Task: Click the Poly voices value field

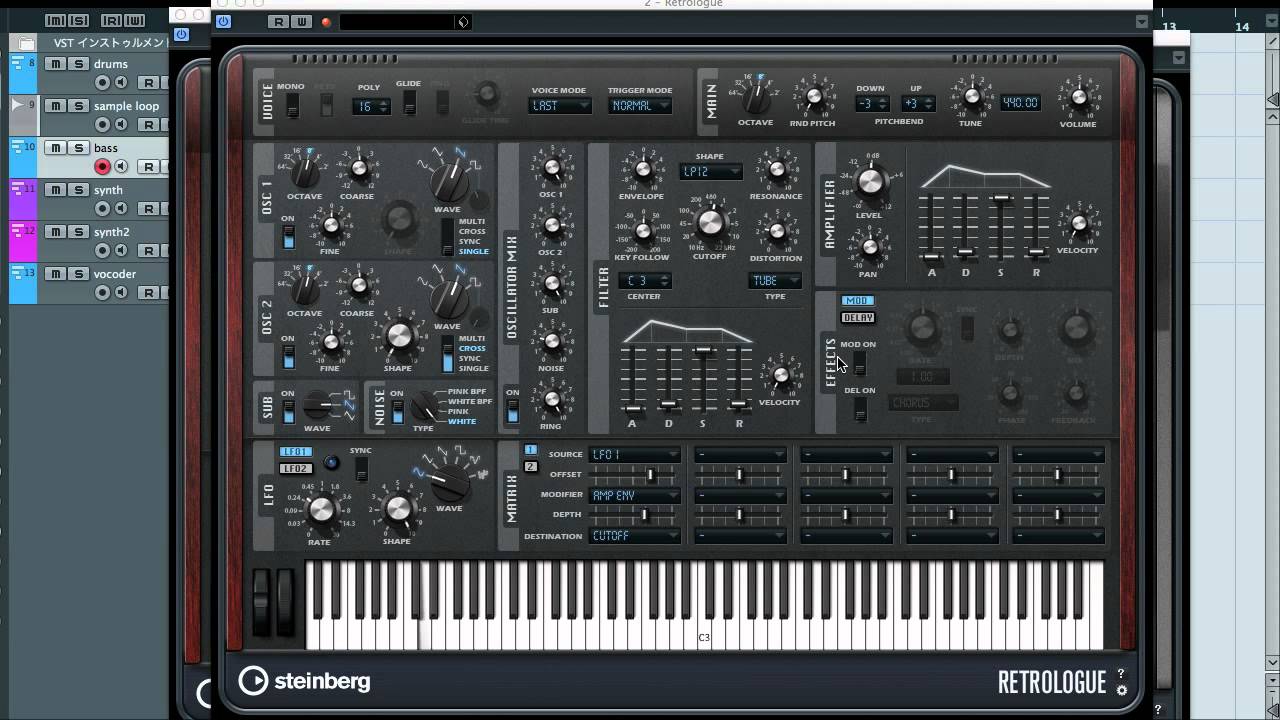Action: pyautogui.click(x=370, y=107)
